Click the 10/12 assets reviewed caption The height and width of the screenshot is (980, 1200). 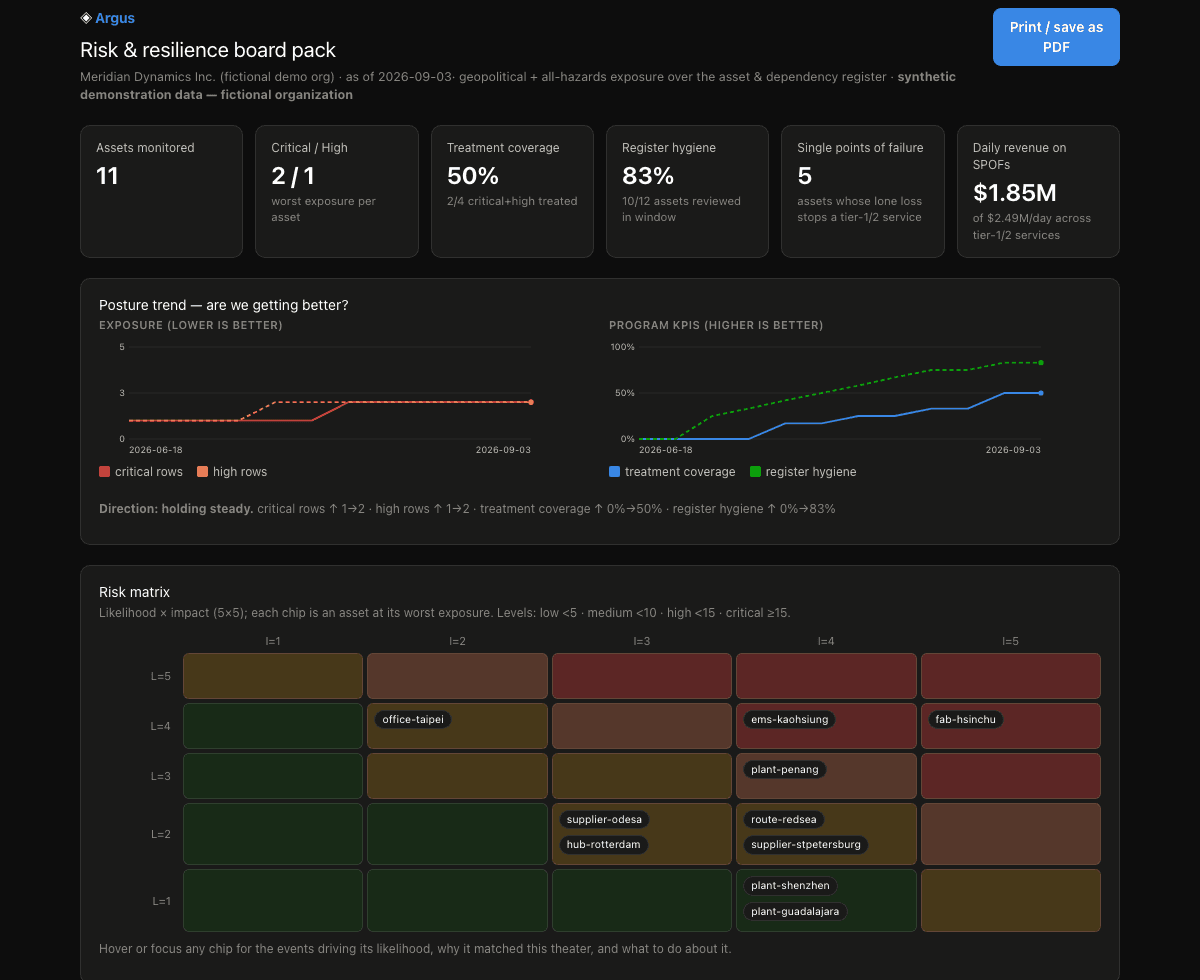click(x=682, y=209)
